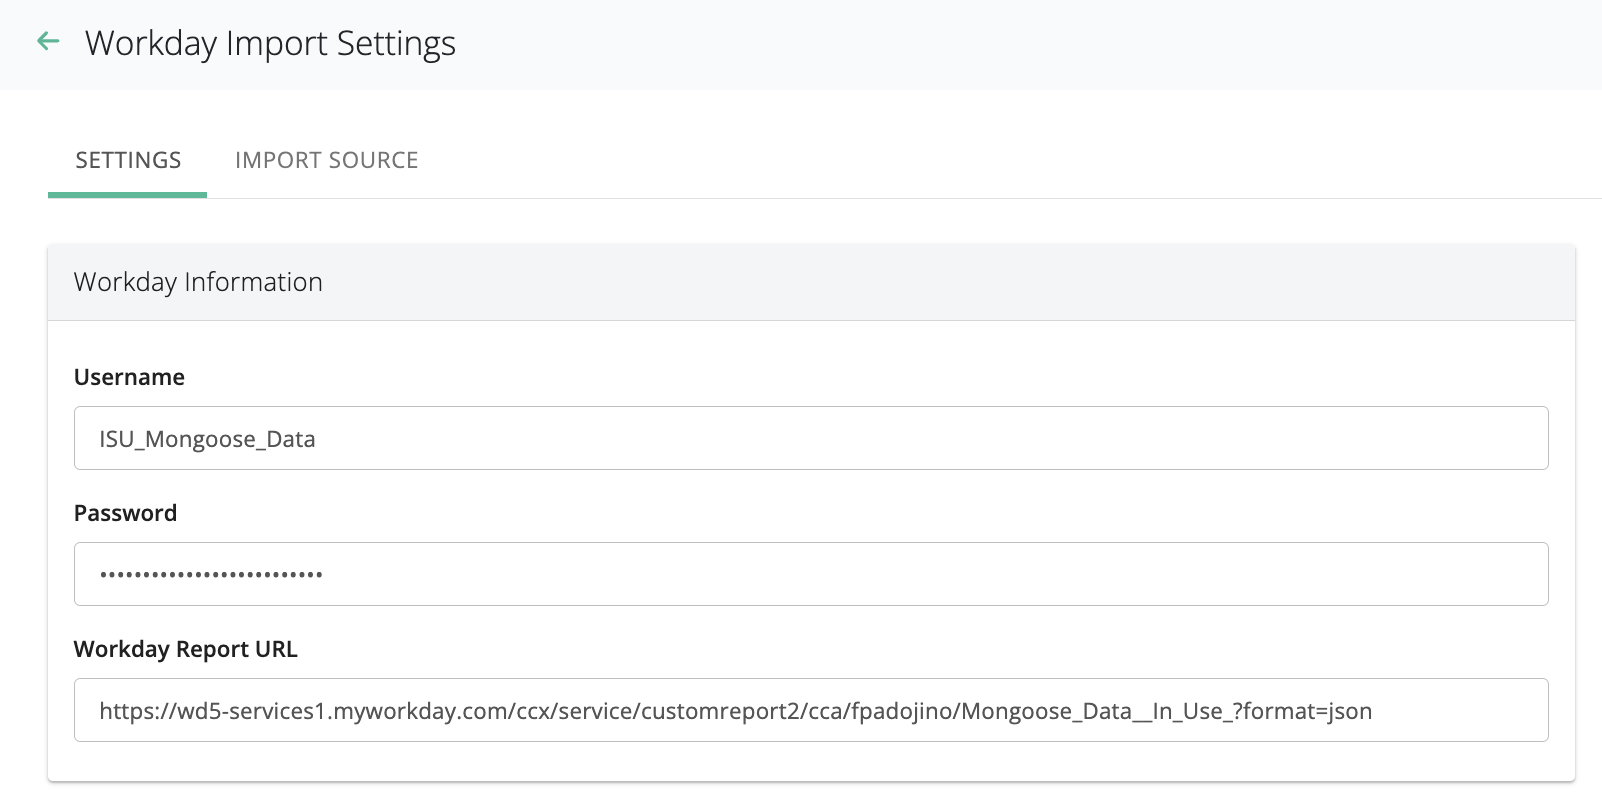Screen dimensions: 1602x802
Task: Focus the Username input field
Action: tap(810, 438)
